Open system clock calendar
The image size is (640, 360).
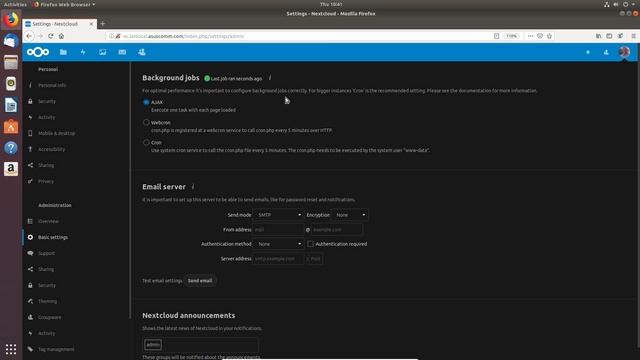[x=331, y=4]
